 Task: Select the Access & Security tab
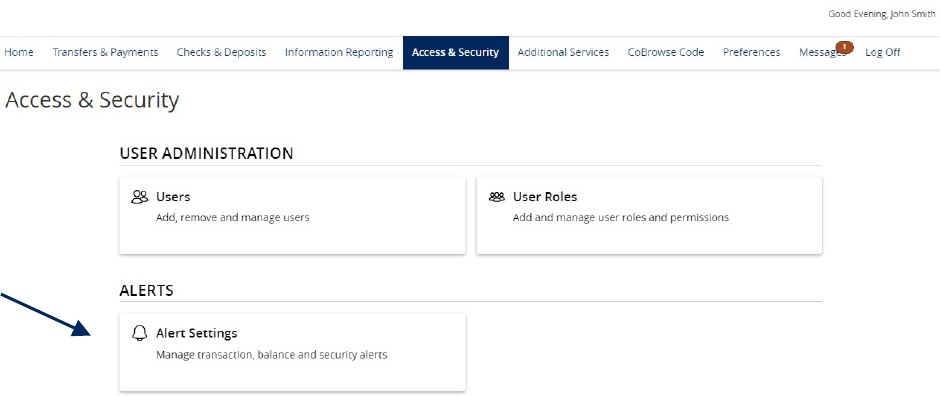(x=456, y=53)
